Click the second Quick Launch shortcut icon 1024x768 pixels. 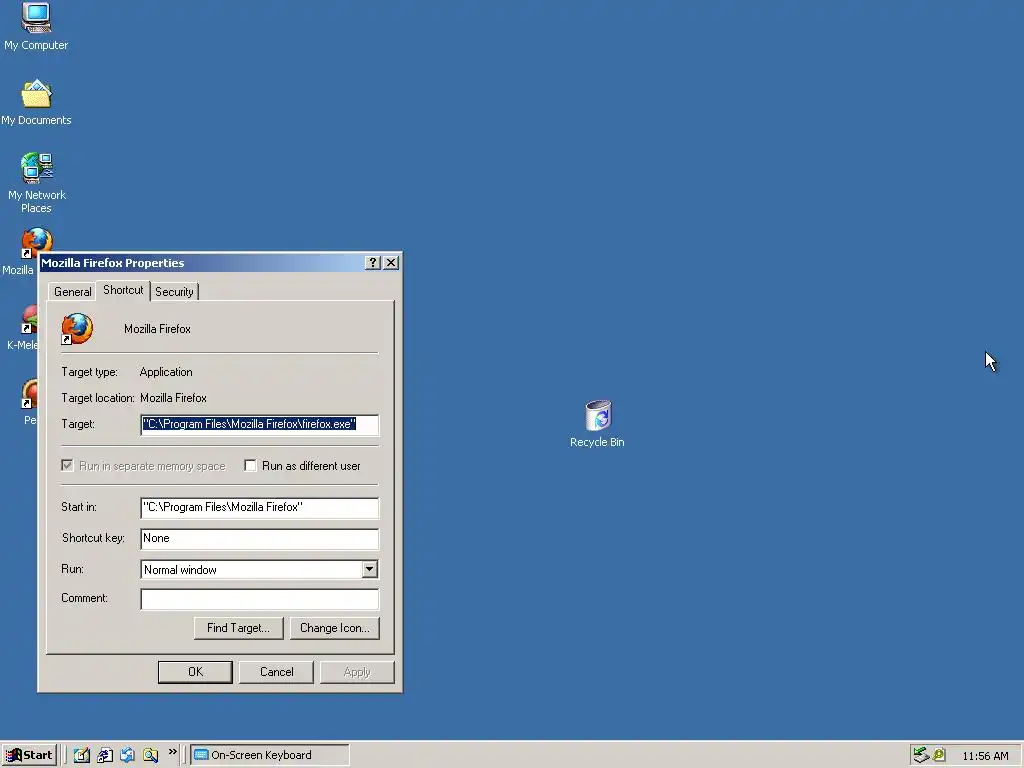pos(104,755)
